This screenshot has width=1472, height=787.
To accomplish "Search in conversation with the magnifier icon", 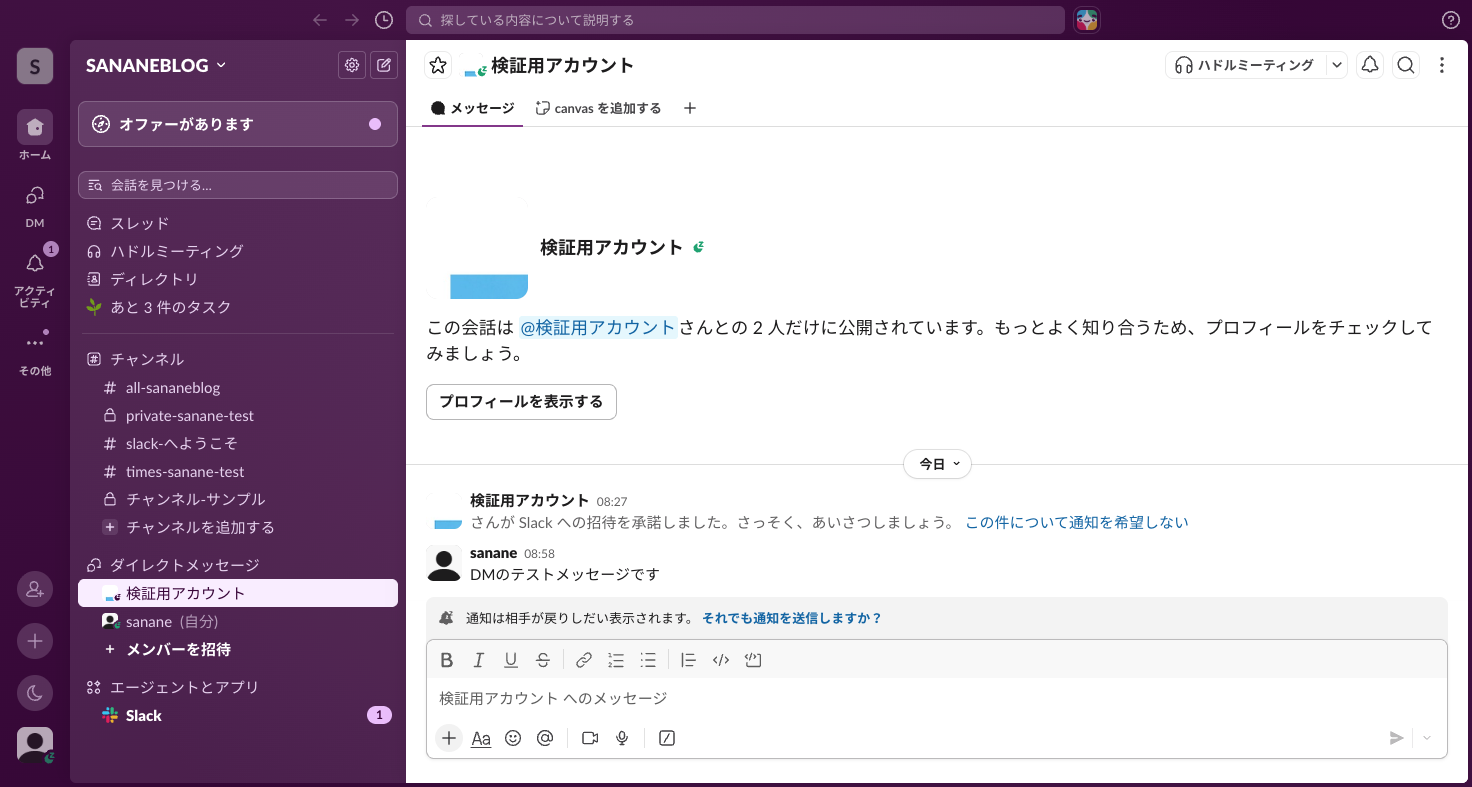I will tap(1406, 65).
